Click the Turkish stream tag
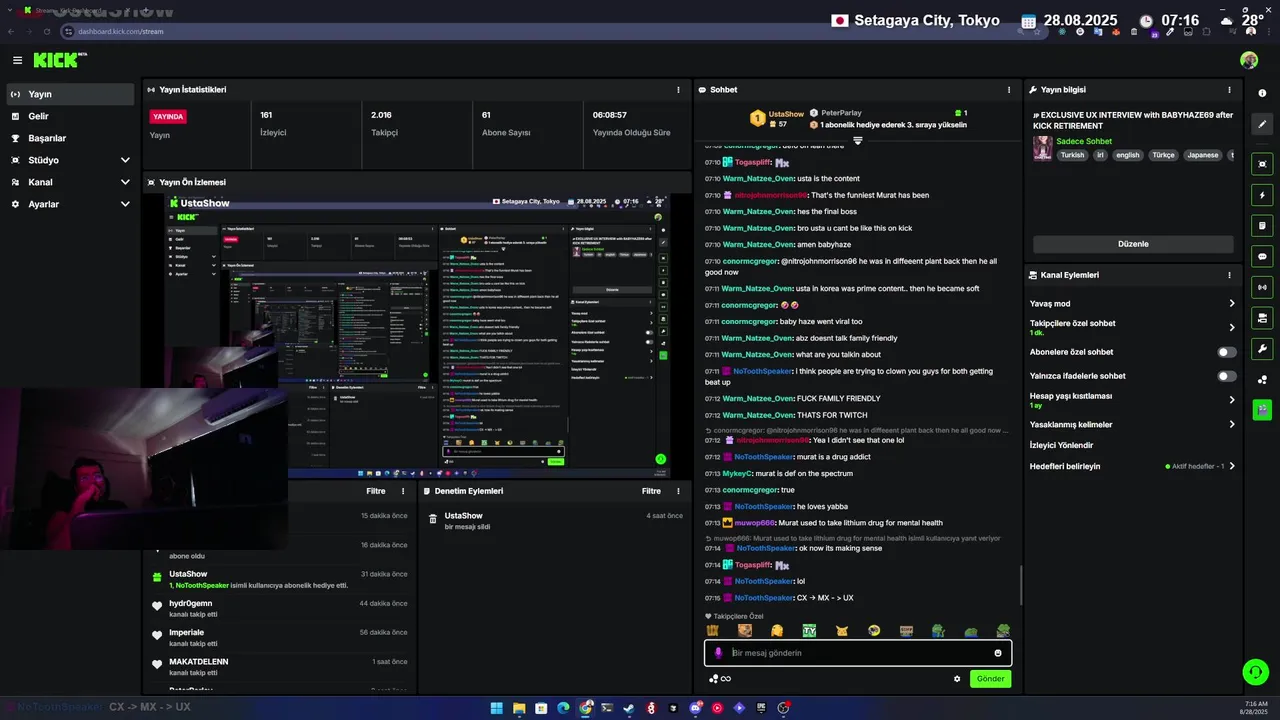 1072,156
